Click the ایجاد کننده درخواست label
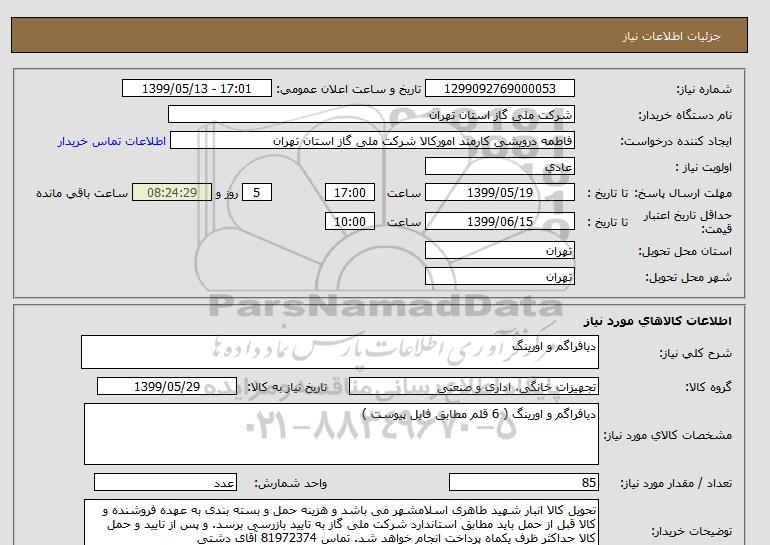This screenshot has height=545, width=770. [x=676, y=141]
